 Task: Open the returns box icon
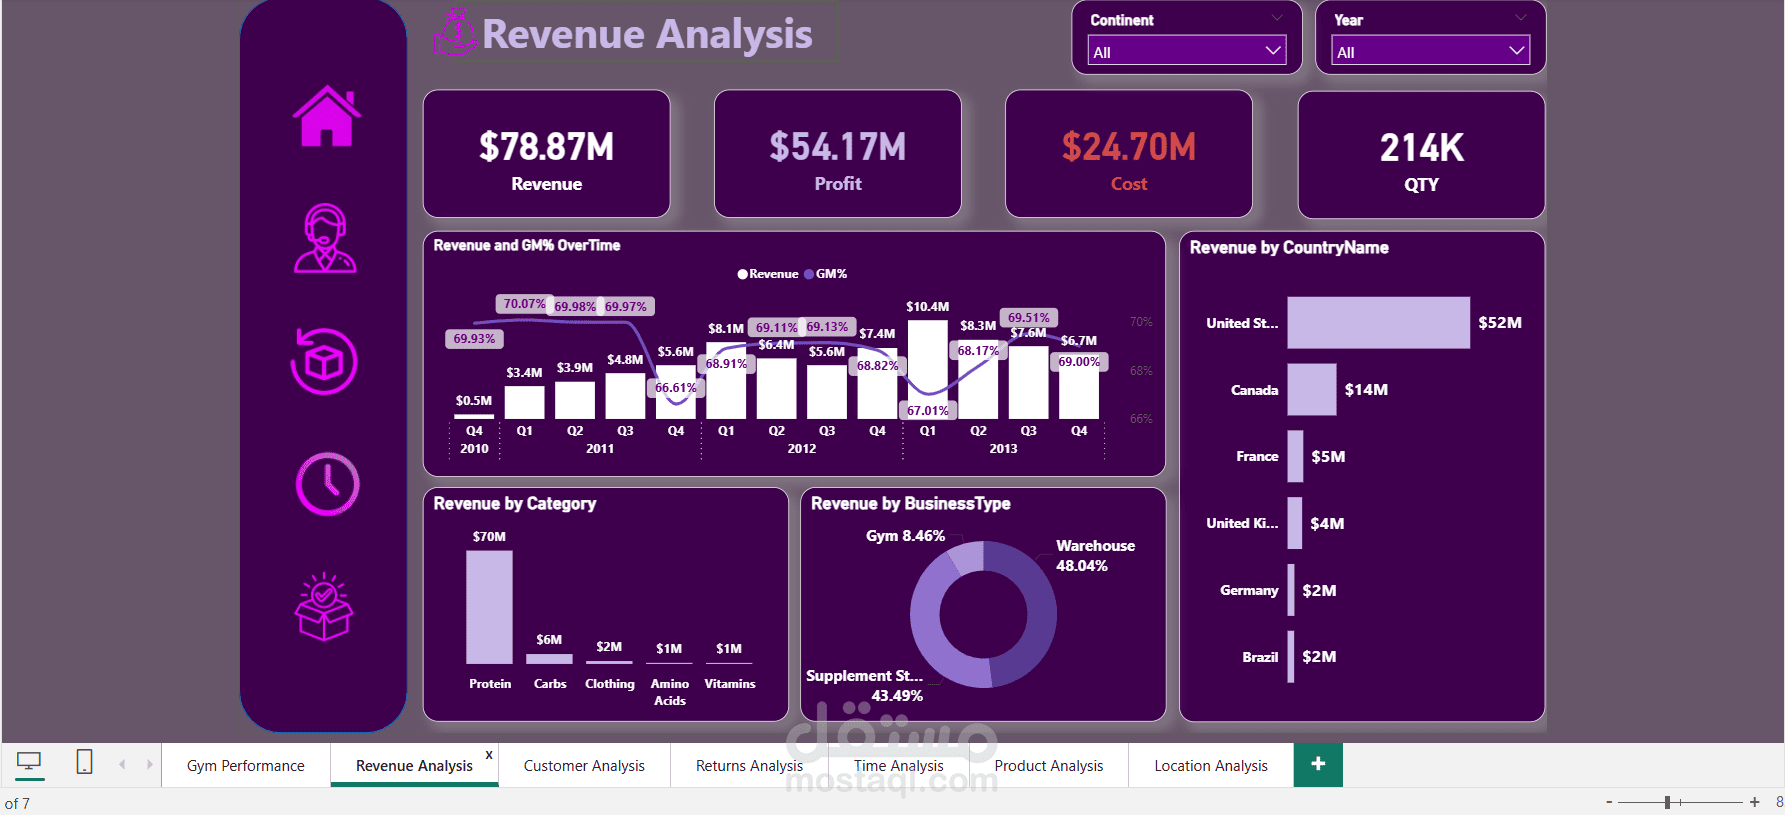[324, 361]
